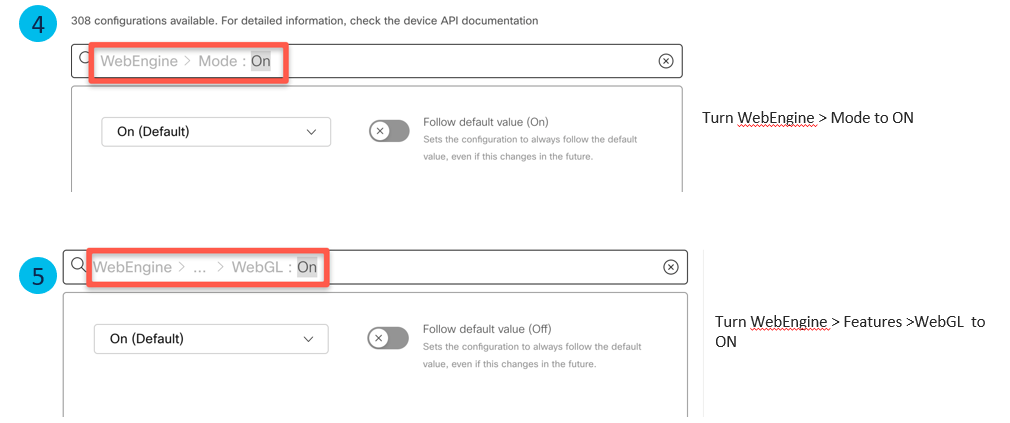Click the magnifier icon in WebGL search bar
The width and height of the screenshot is (1010, 423).
coord(79,266)
